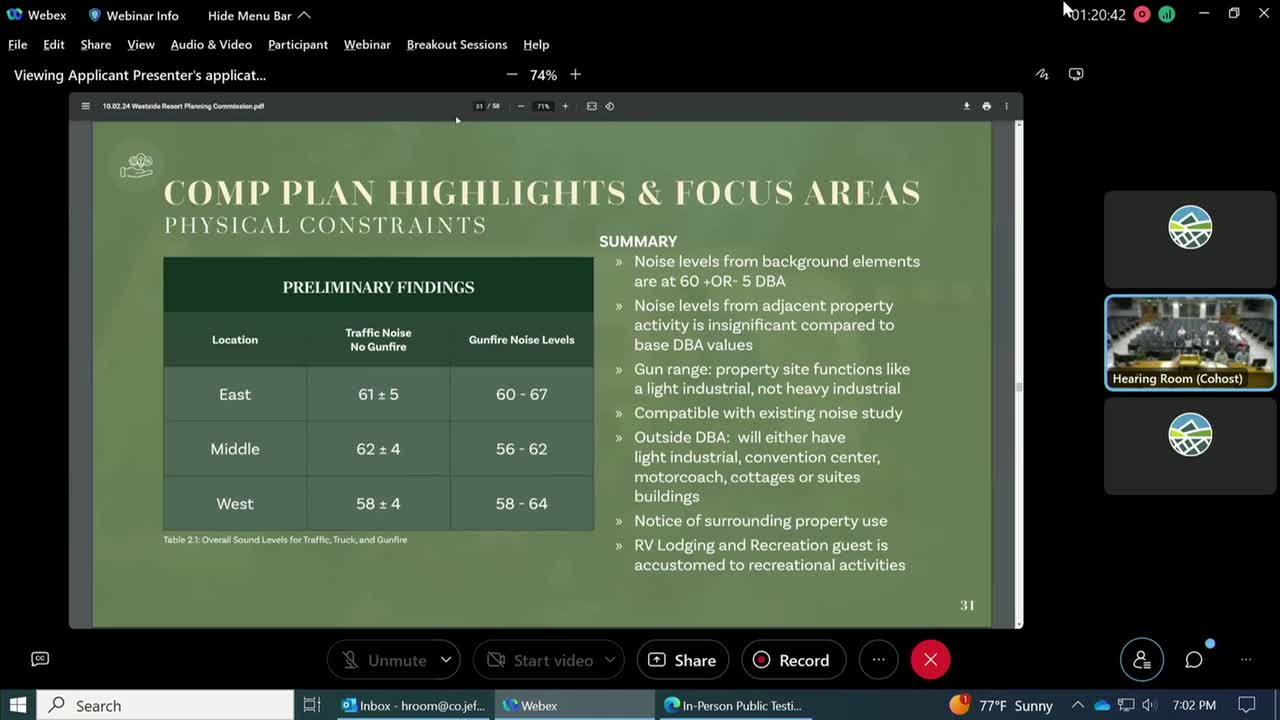Click the PDF rotate icon
This screenshot has height=720, width=1280.
610,106
